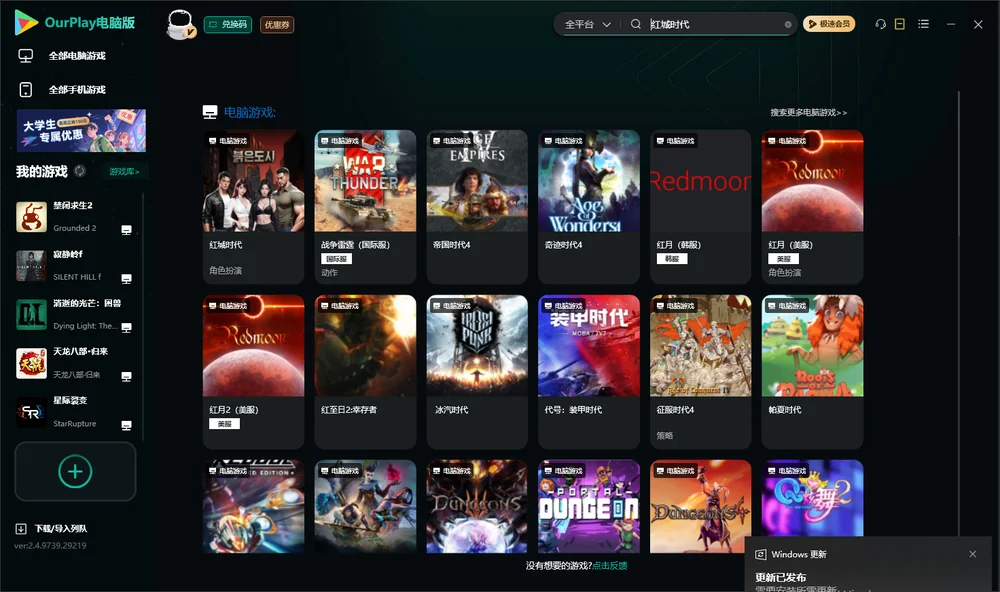Open the 冰汽时代 Frostpunk card
The image size is (1000, 592).
(x=477, y=372)
